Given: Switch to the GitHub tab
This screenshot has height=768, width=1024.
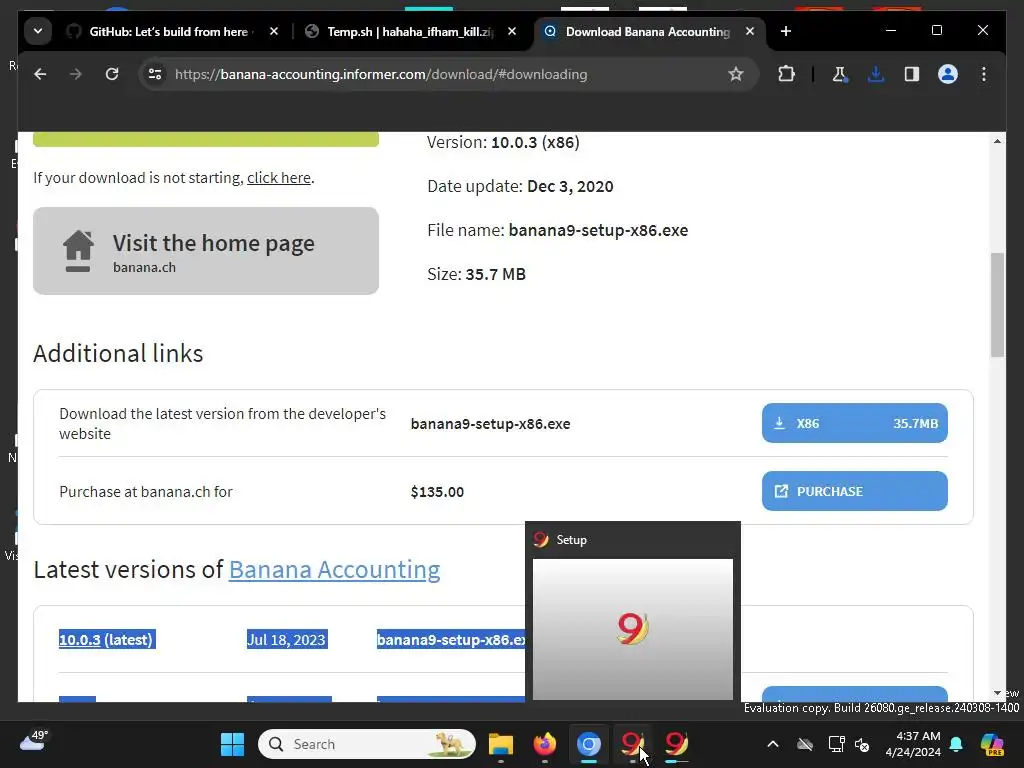Looking at the screenshot, I should [x=168, y=31].
